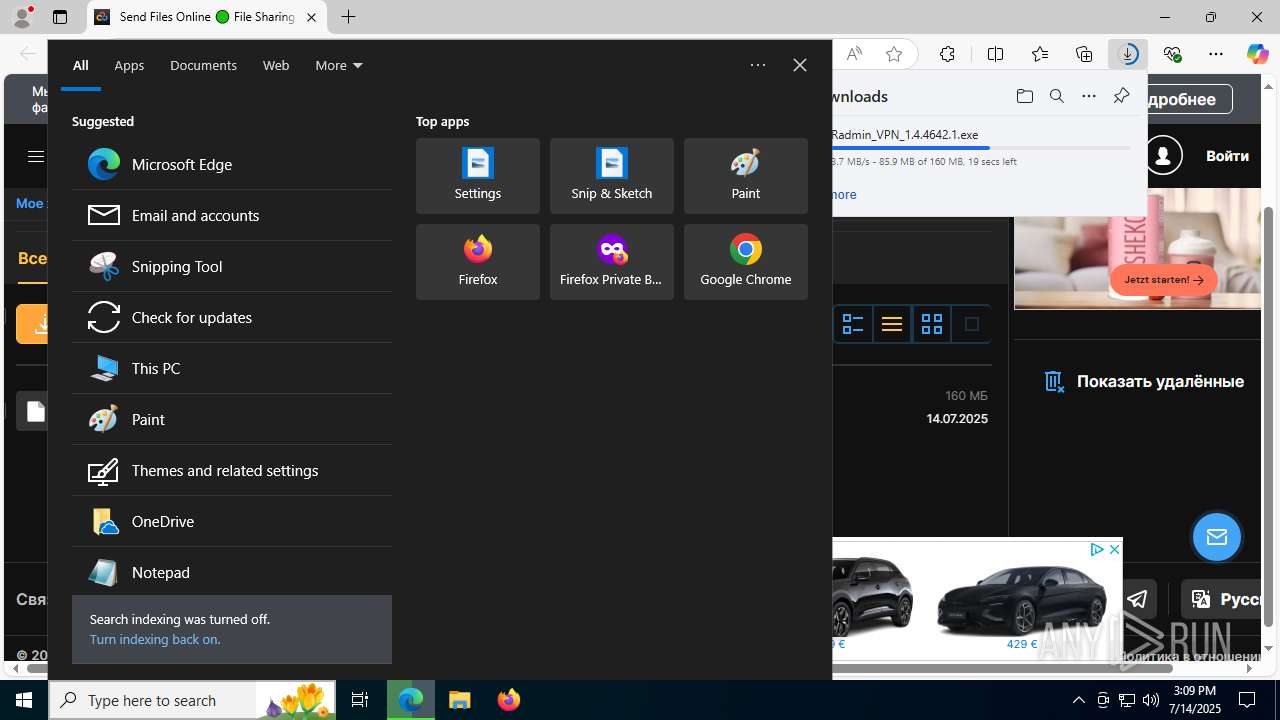
Task: Launch the Firefox tile in Top apps
Action: point(478,262)
